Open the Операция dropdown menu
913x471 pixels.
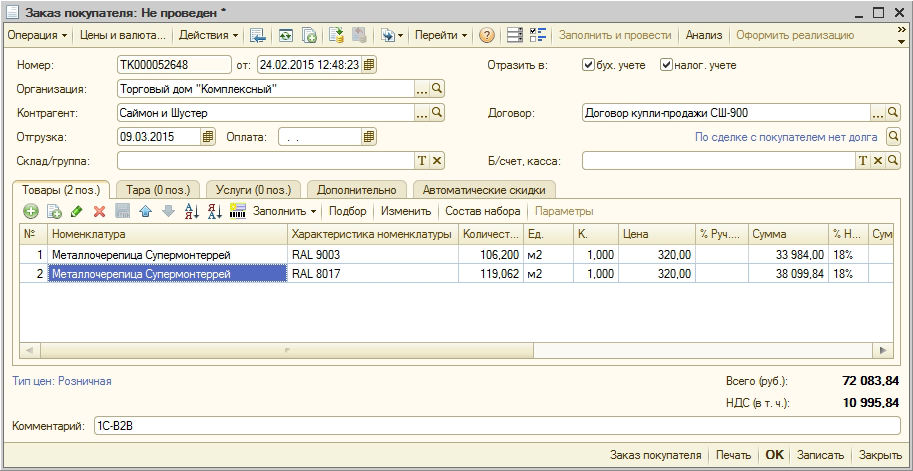tap(38, 36)
